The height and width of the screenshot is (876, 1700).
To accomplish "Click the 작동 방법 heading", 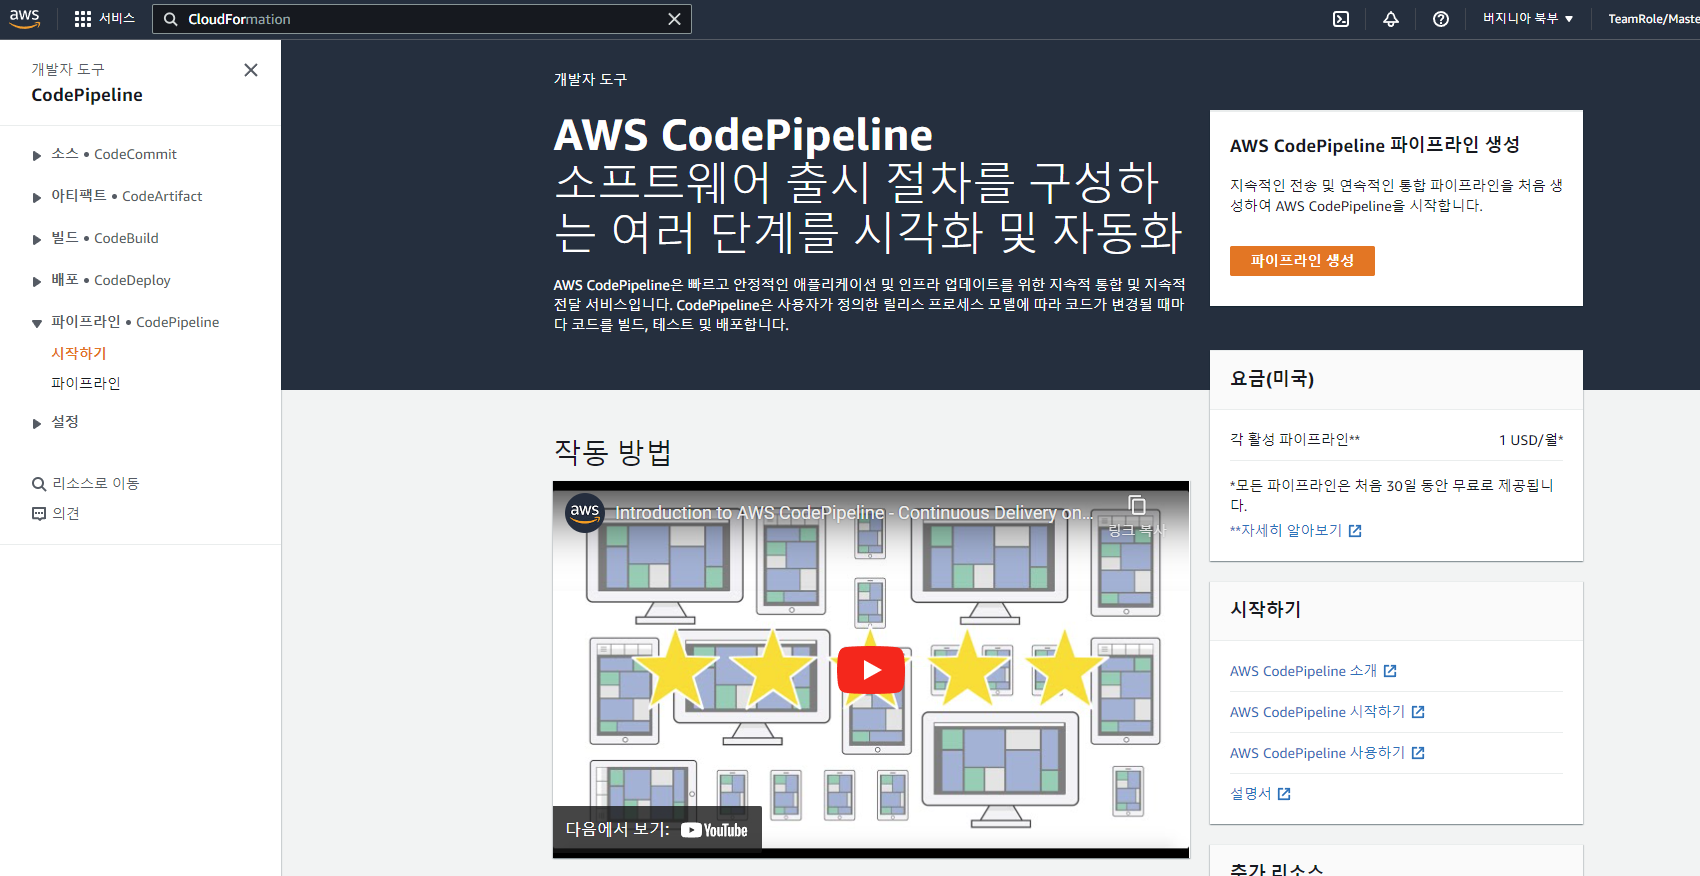I will click(613, 453).
